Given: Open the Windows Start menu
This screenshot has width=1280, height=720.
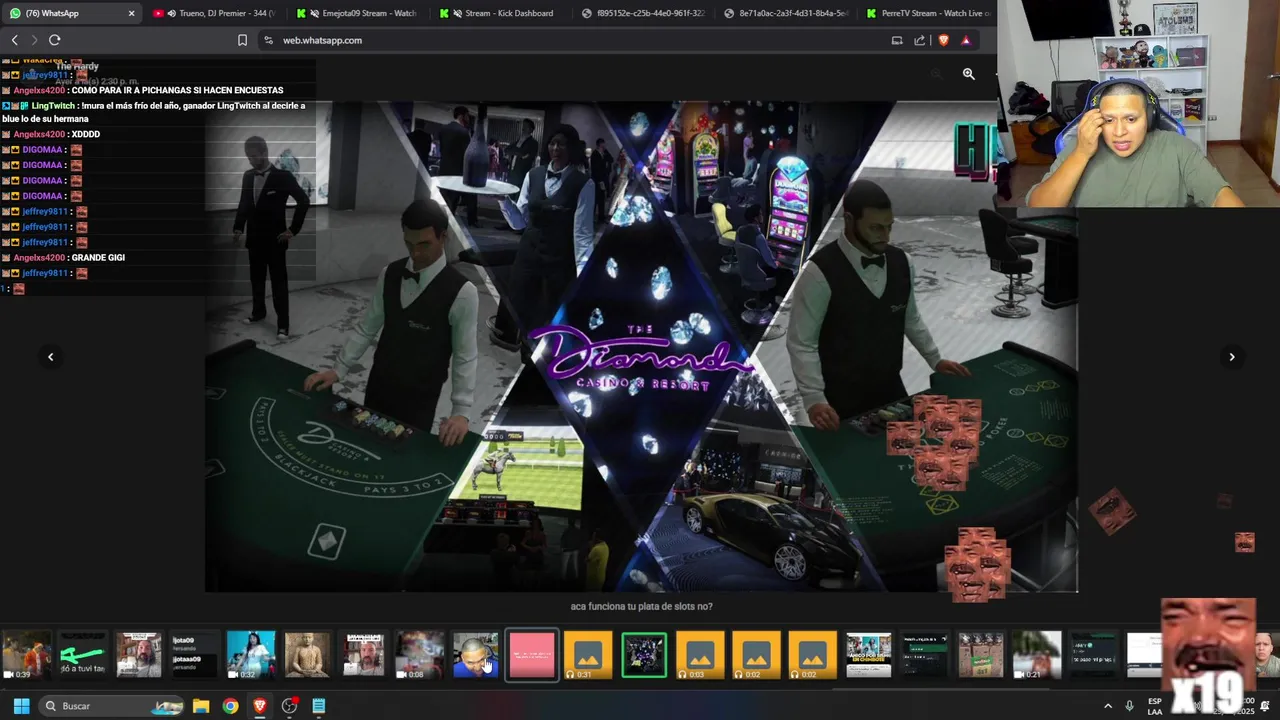Looking at the screenshot, I should (x=21, y=706).
